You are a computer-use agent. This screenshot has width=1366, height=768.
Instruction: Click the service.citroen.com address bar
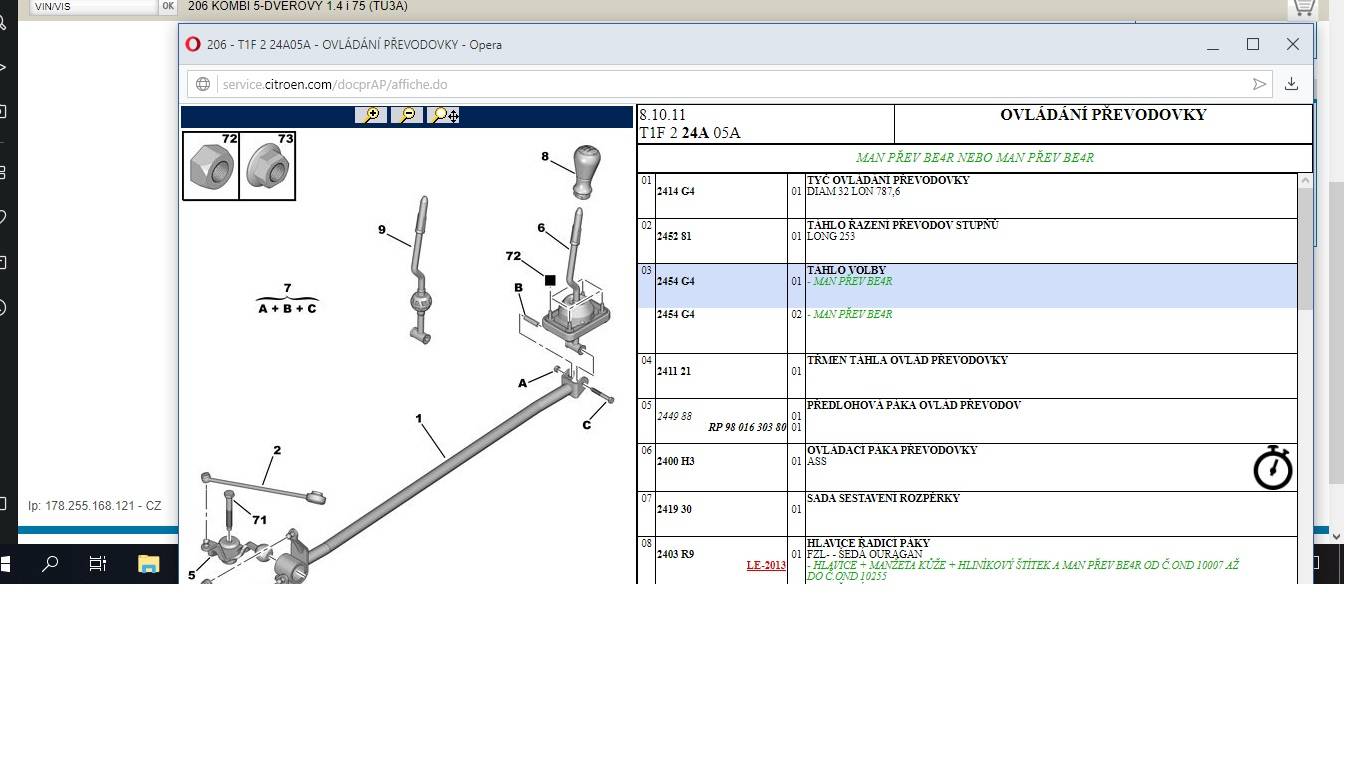(730, 84)
